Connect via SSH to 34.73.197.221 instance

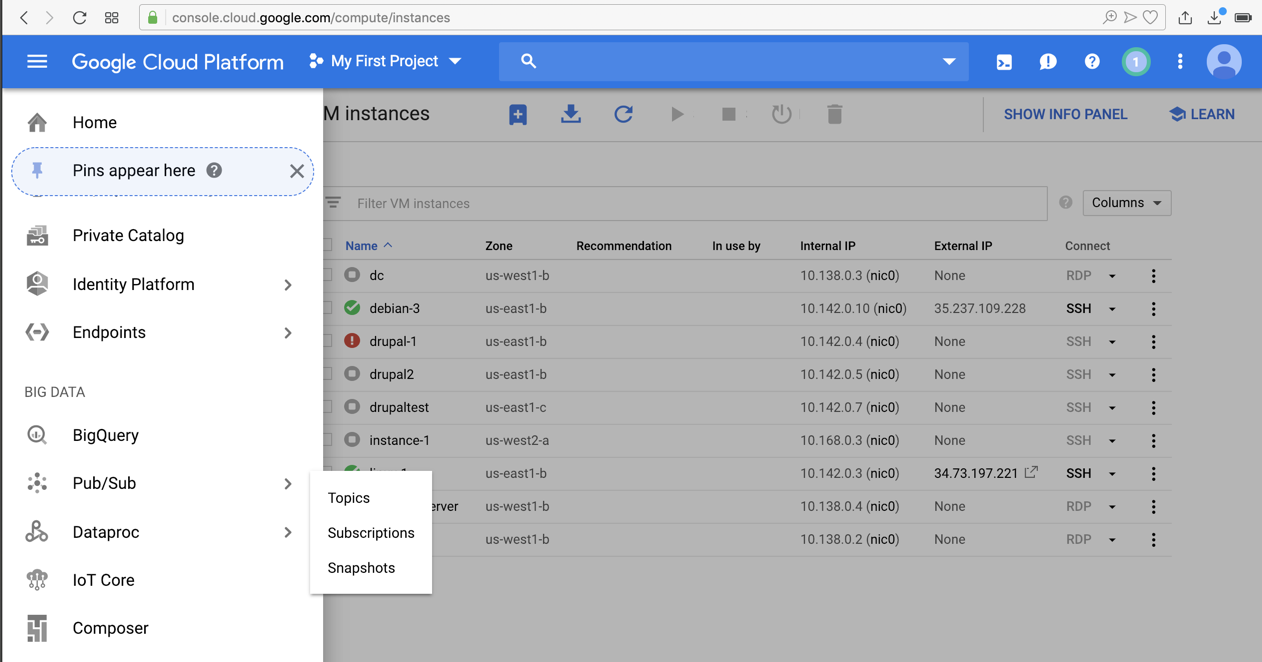tap(1078, 474)
